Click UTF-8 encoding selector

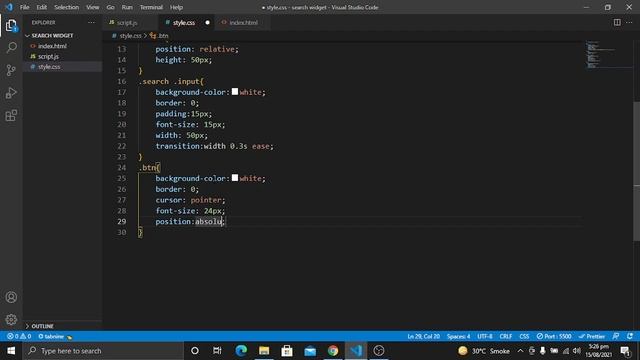[x=485, y=336]
